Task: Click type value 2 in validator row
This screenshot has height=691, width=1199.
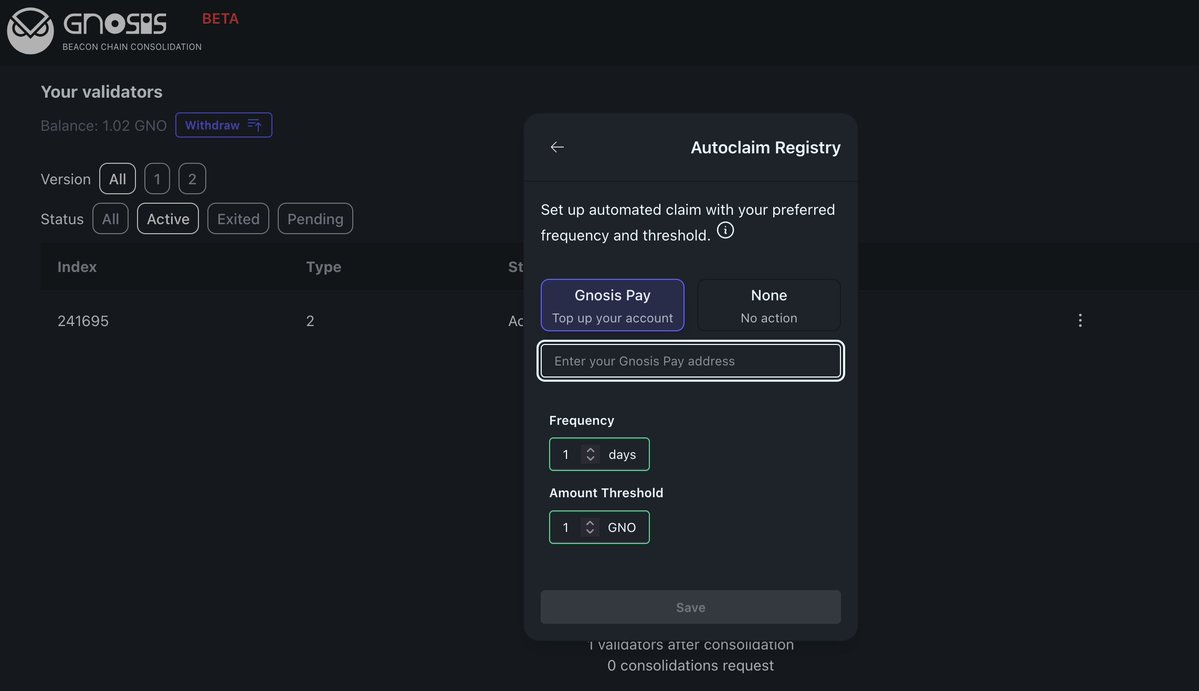Action: coord(310,321)
